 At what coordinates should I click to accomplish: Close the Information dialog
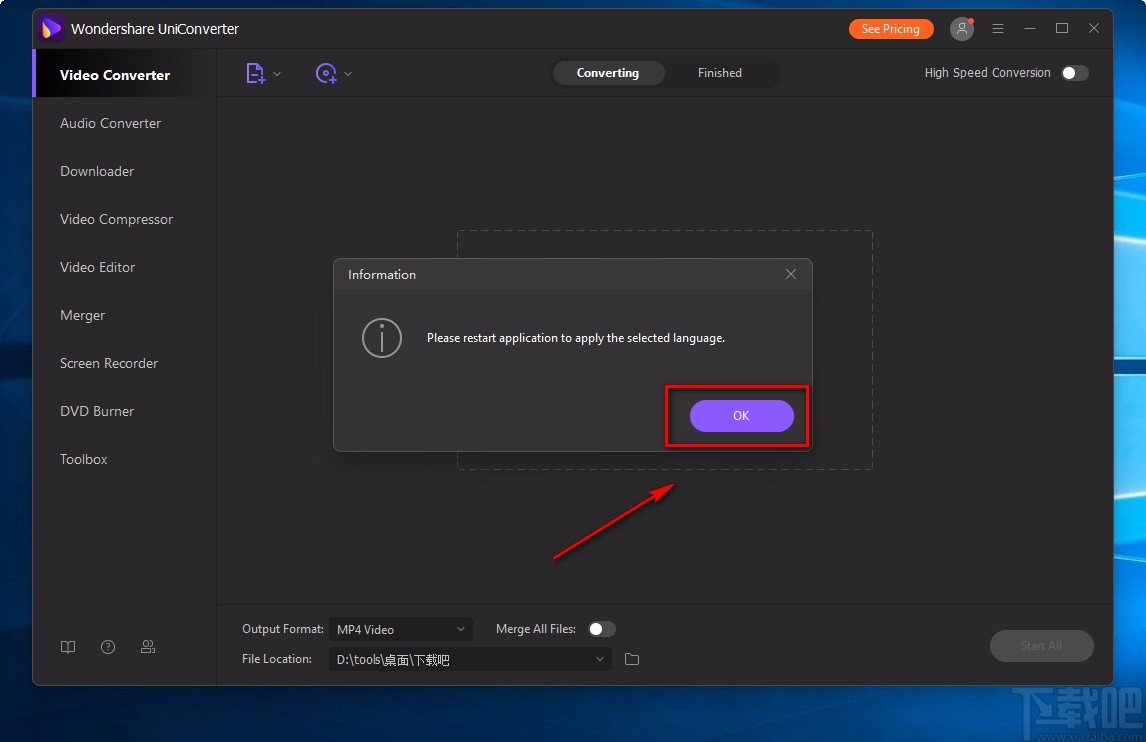791,274
